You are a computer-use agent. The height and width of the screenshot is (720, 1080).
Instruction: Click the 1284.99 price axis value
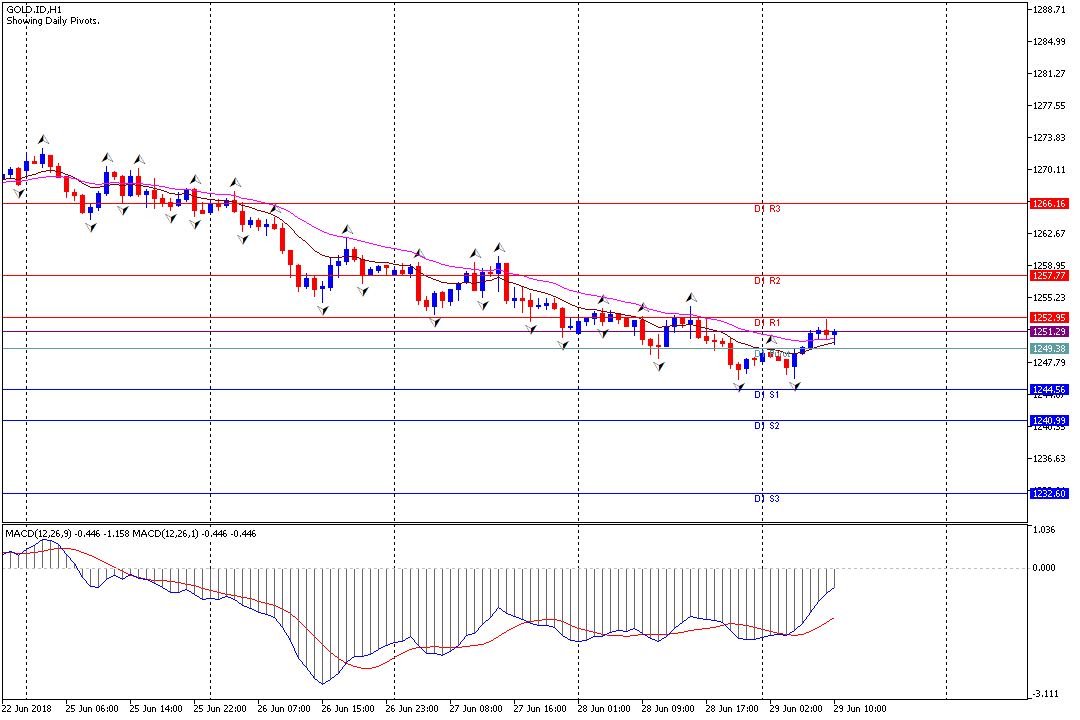(x=1049, y=42)
